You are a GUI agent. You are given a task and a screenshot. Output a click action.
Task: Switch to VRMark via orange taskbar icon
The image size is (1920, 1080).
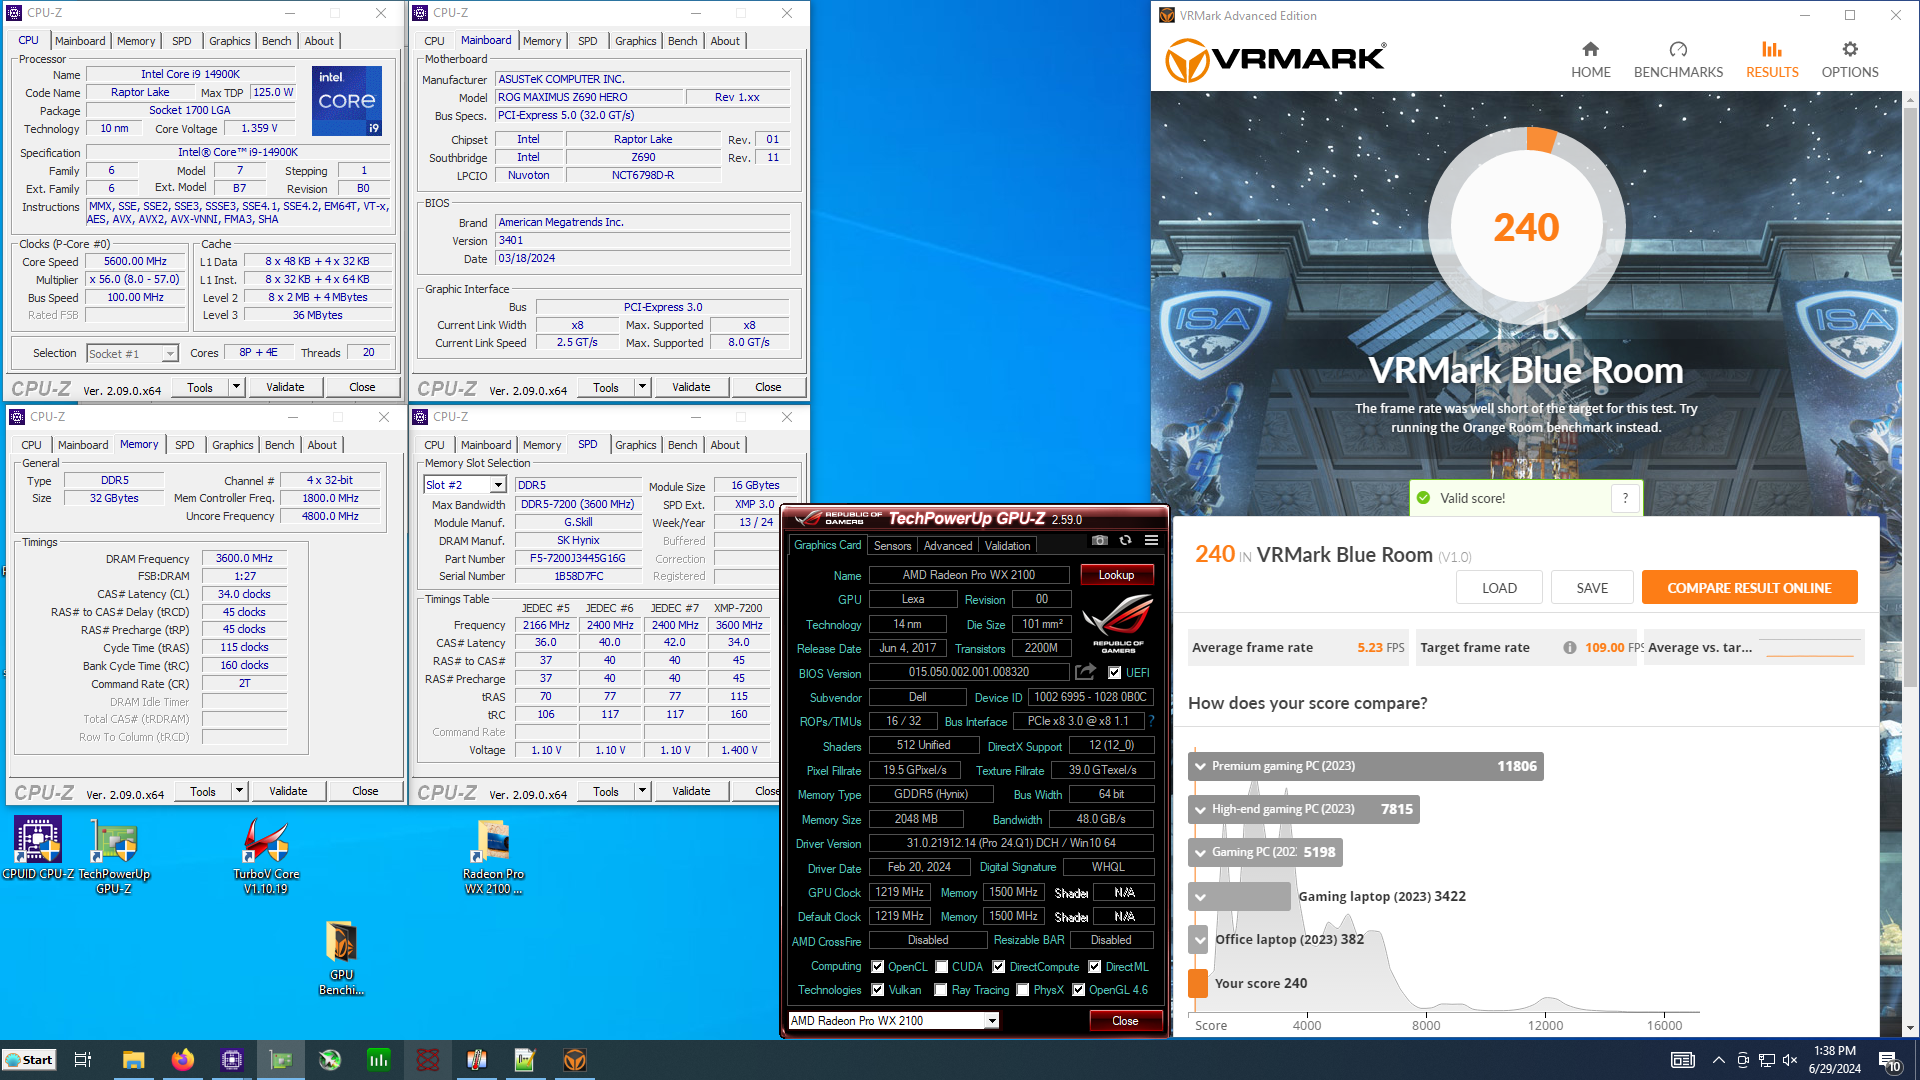tap(574, 1060)
